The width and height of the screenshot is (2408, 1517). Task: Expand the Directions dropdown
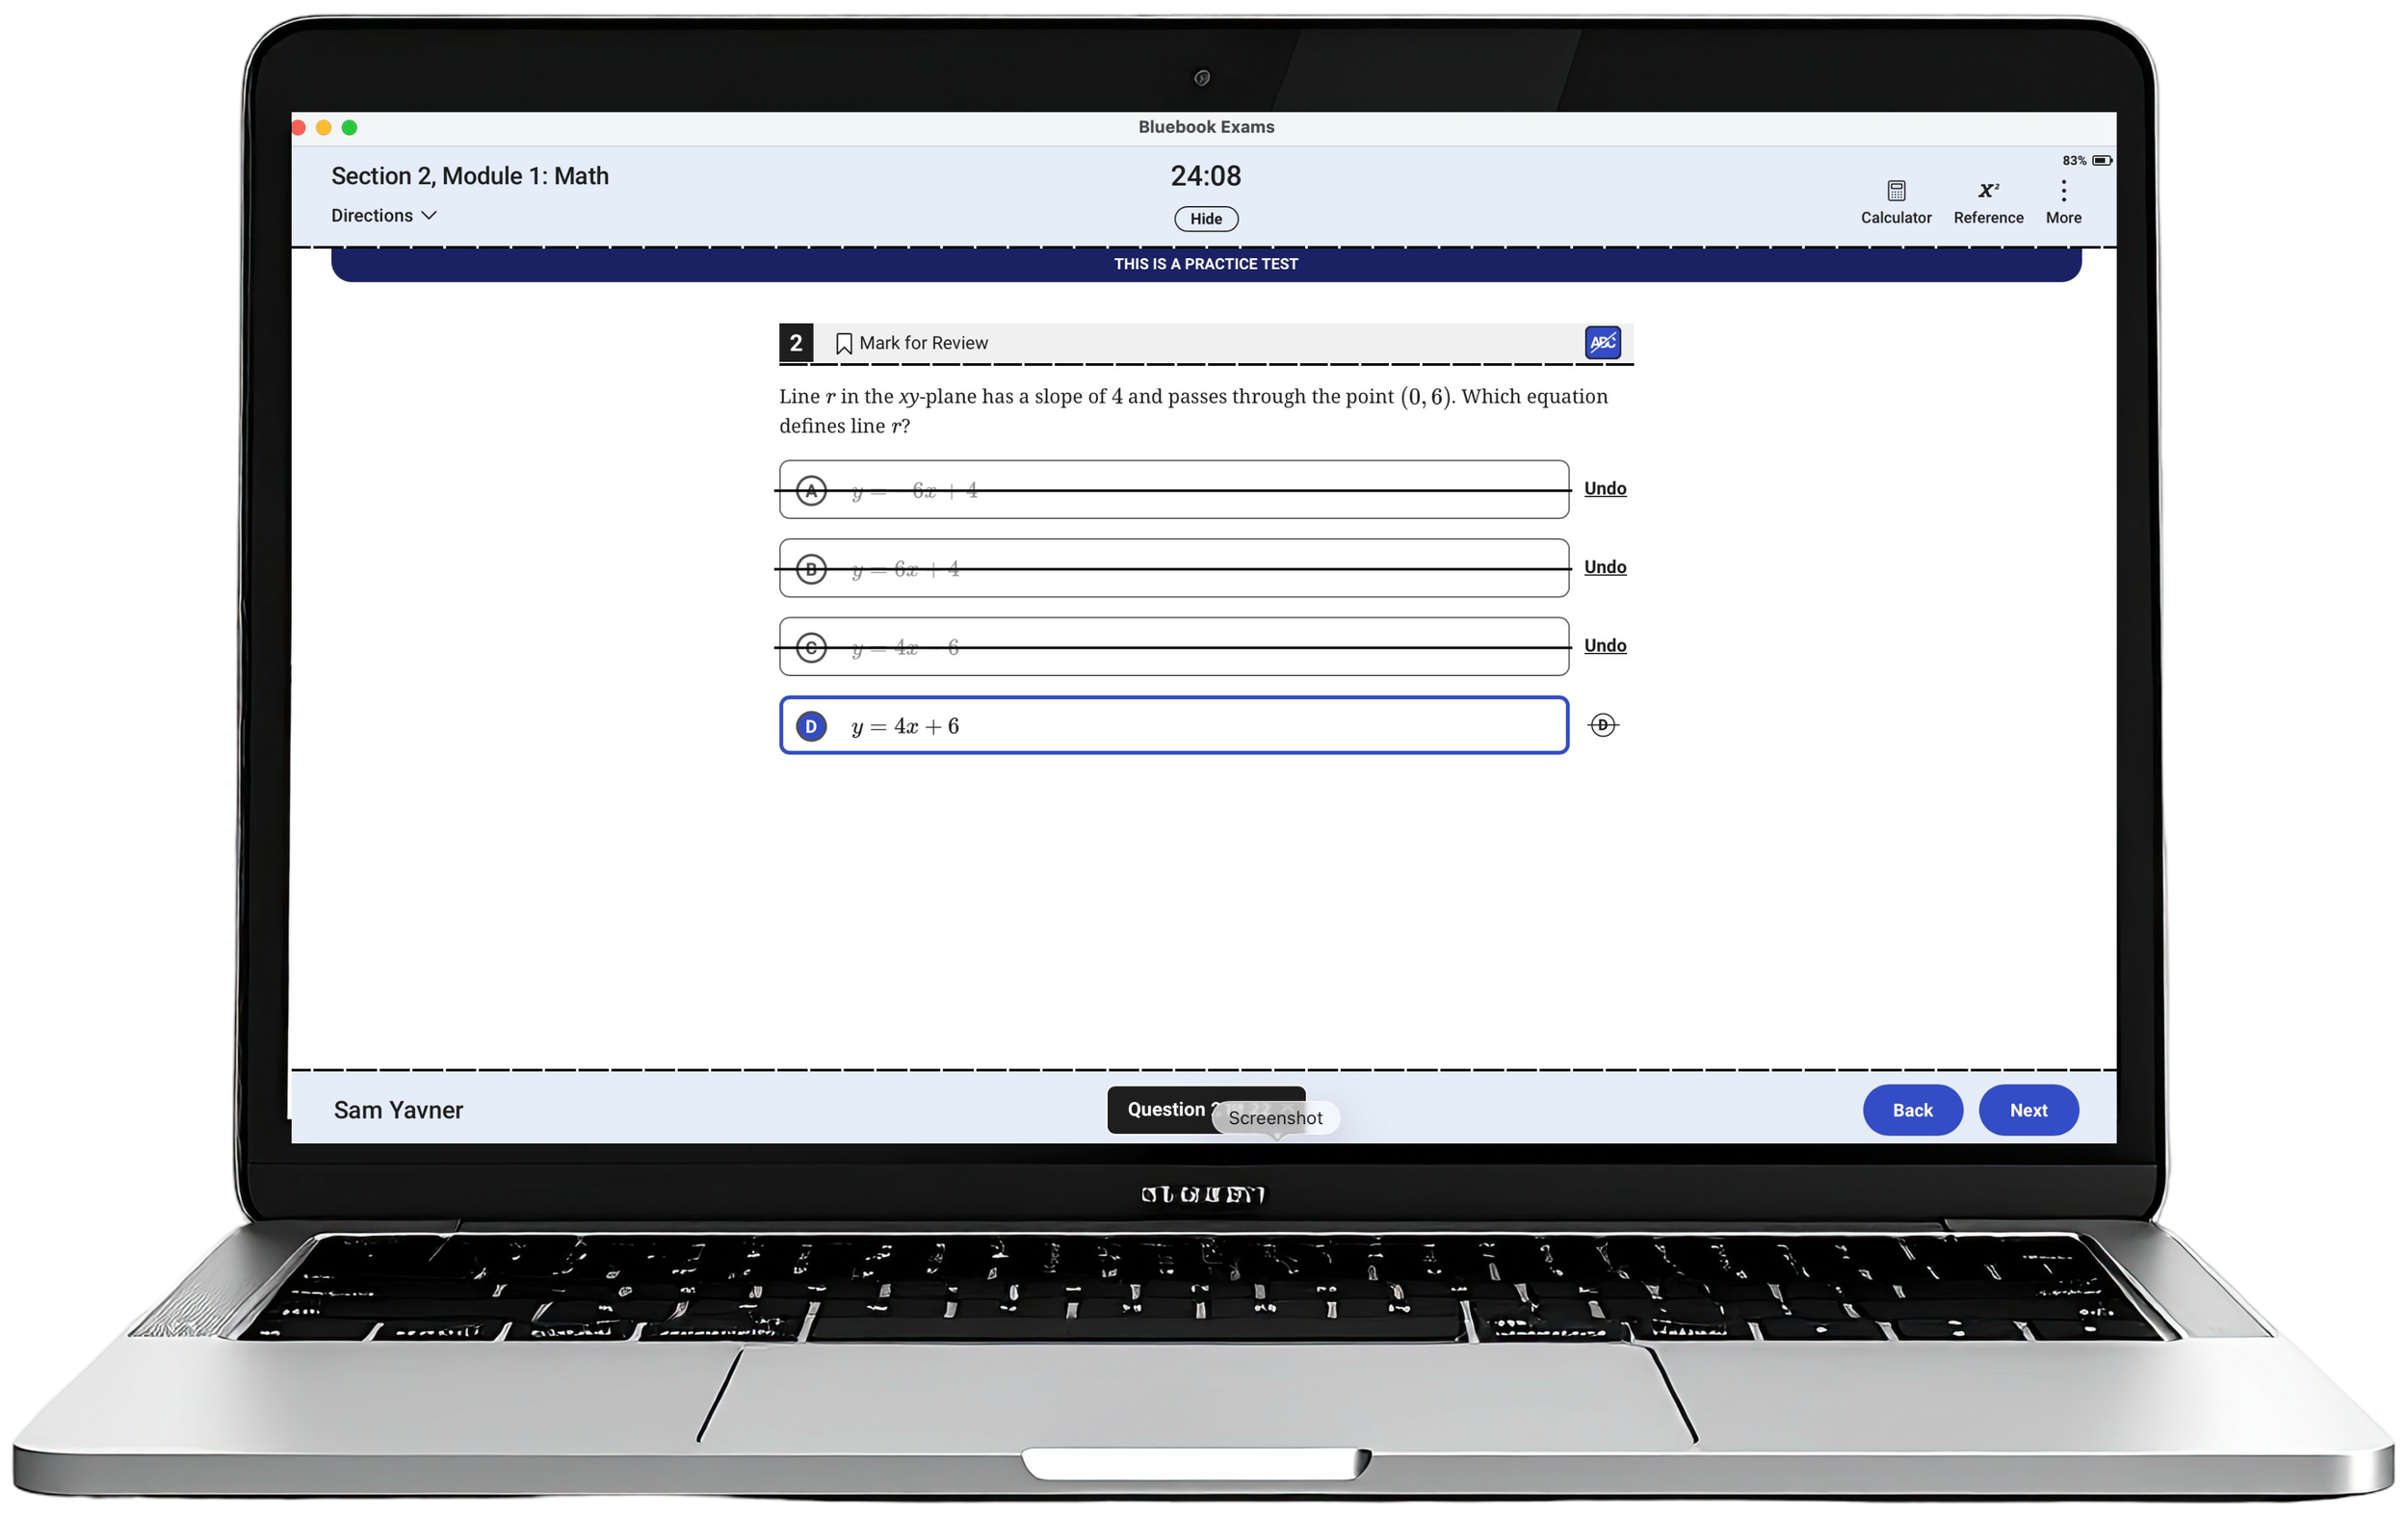coord(384,215)
